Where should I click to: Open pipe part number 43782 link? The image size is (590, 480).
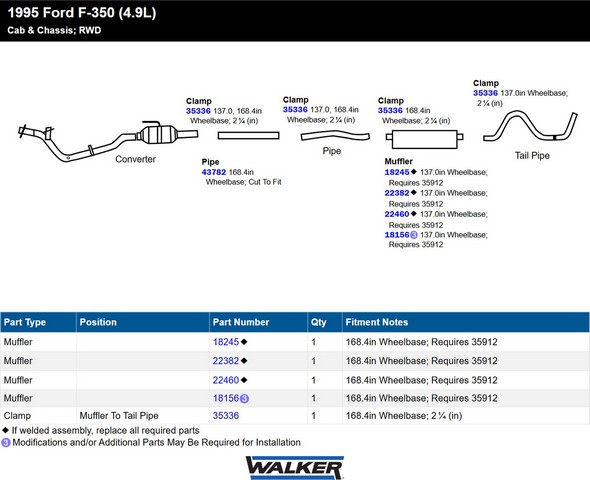(x=214, y=172)
